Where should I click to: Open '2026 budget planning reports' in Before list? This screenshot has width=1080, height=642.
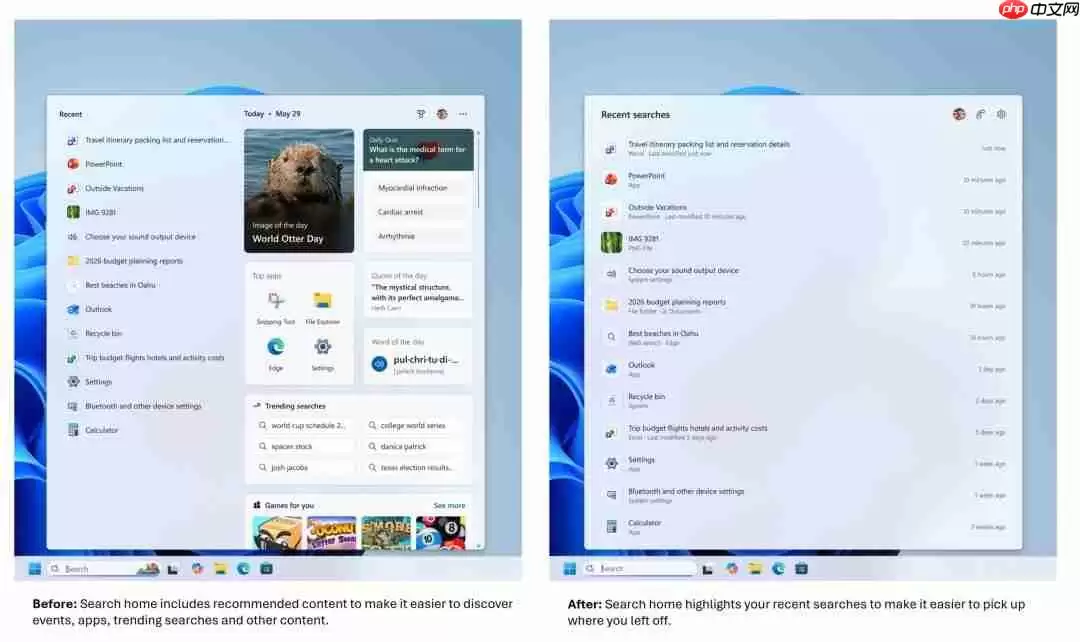(x=125, y=261)
